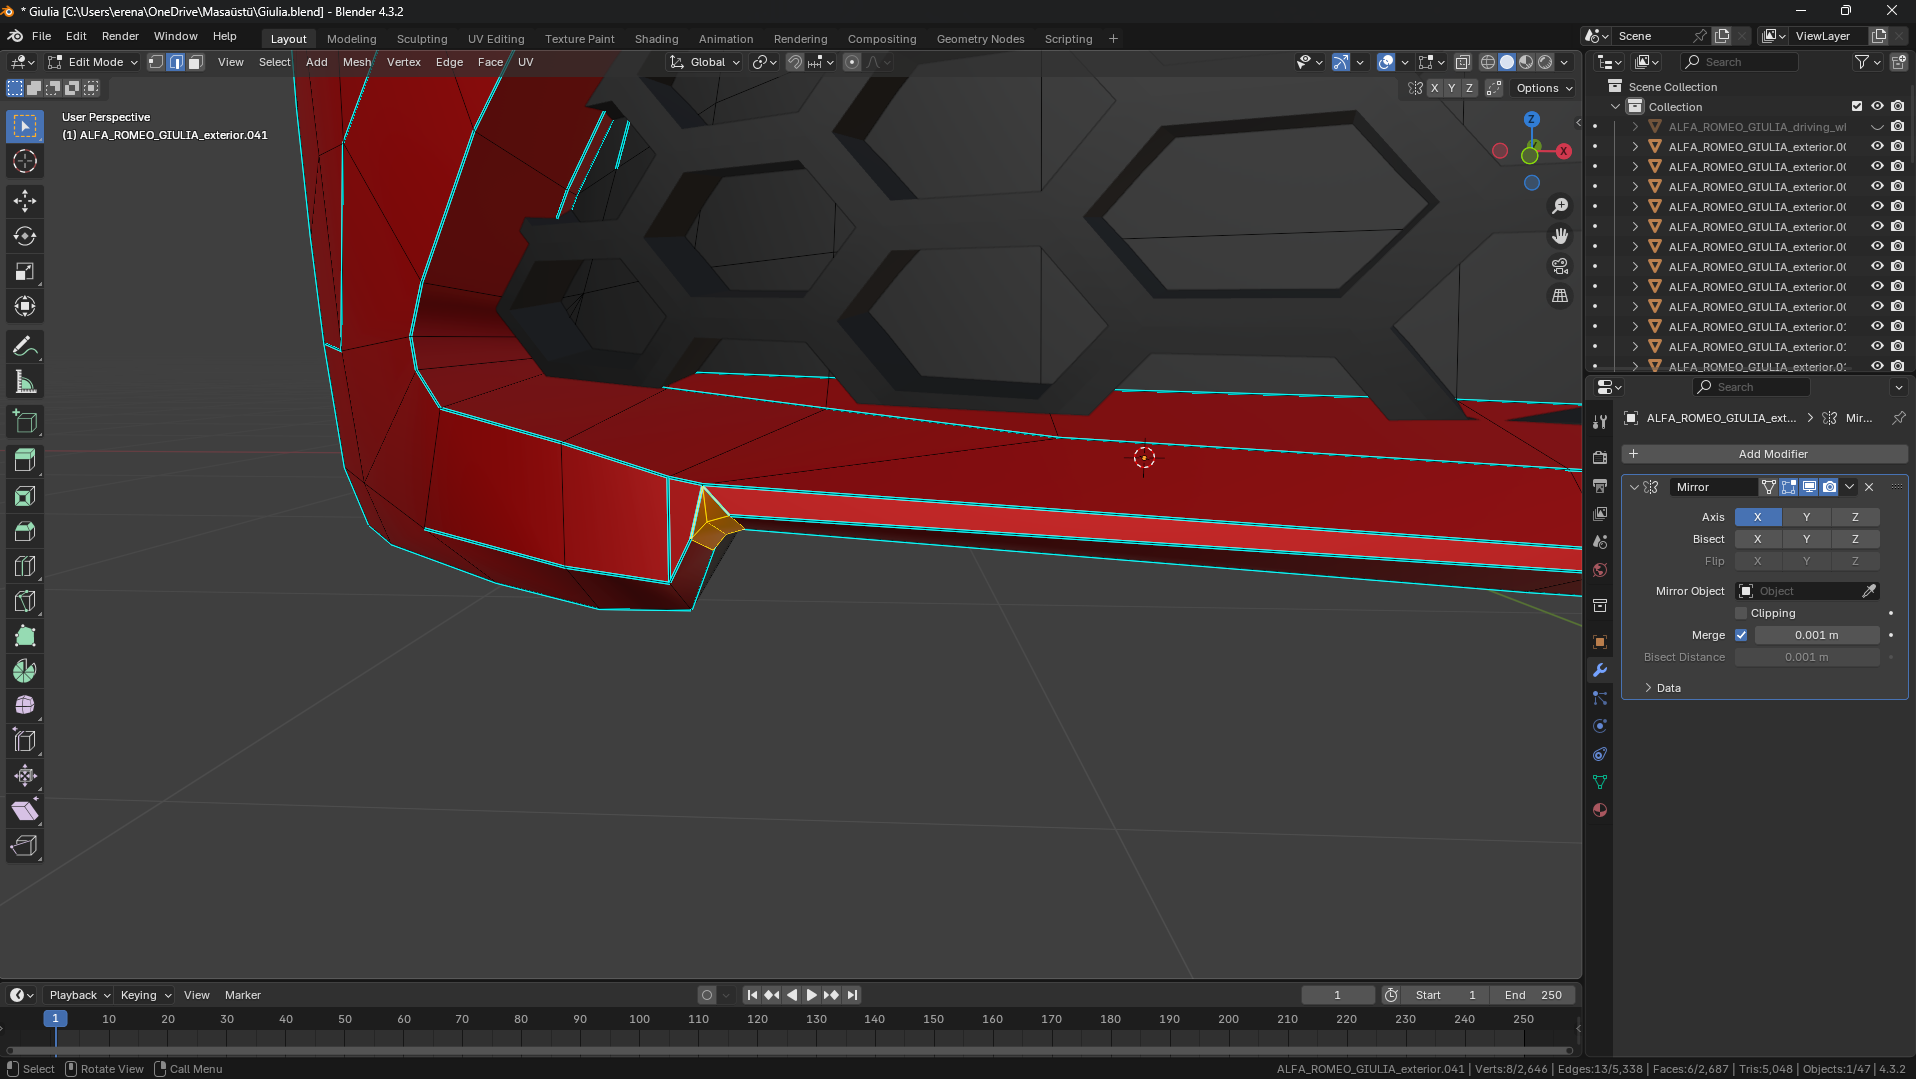Switch to the UV Editing workspace tab
The width and height of the screenshot is (1916, 1079).
point(496,39)
